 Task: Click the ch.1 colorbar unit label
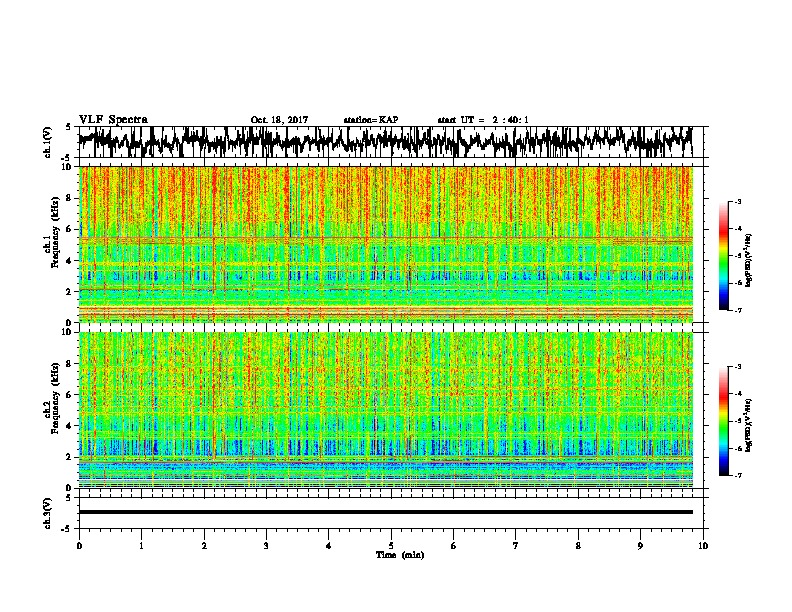(748, 261)
